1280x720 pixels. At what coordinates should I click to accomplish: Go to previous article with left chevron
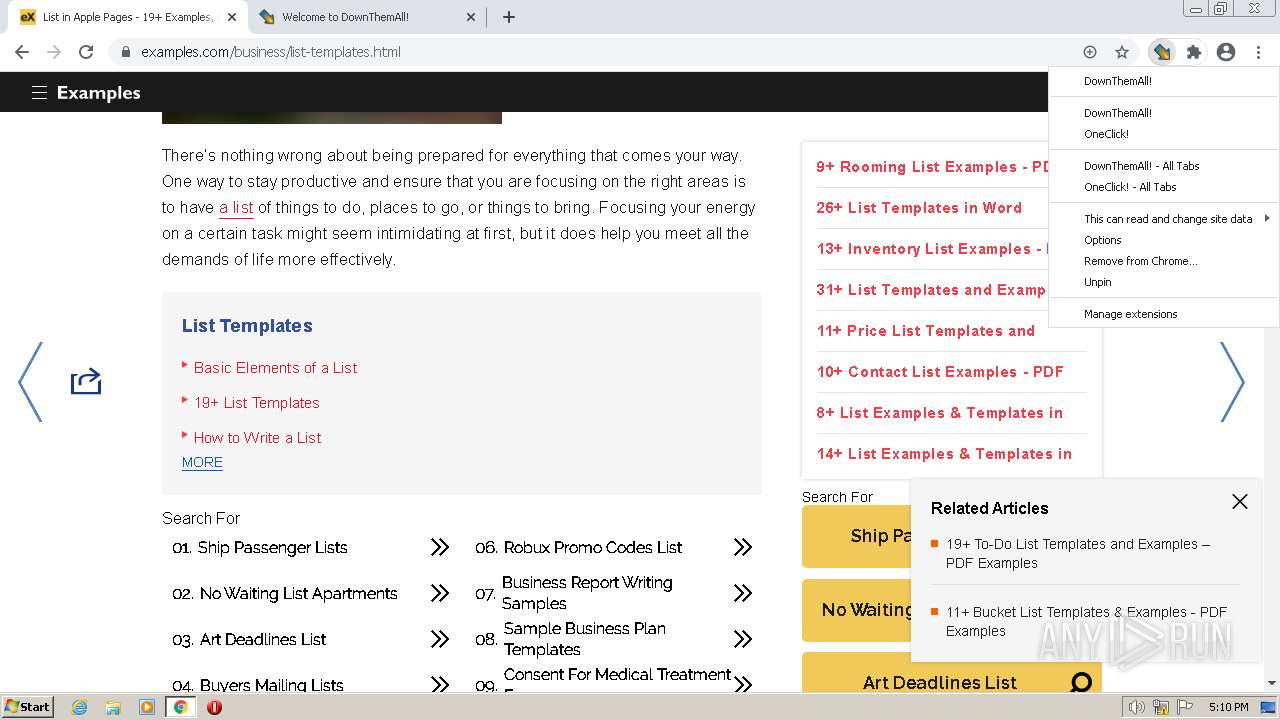(31, 382)
